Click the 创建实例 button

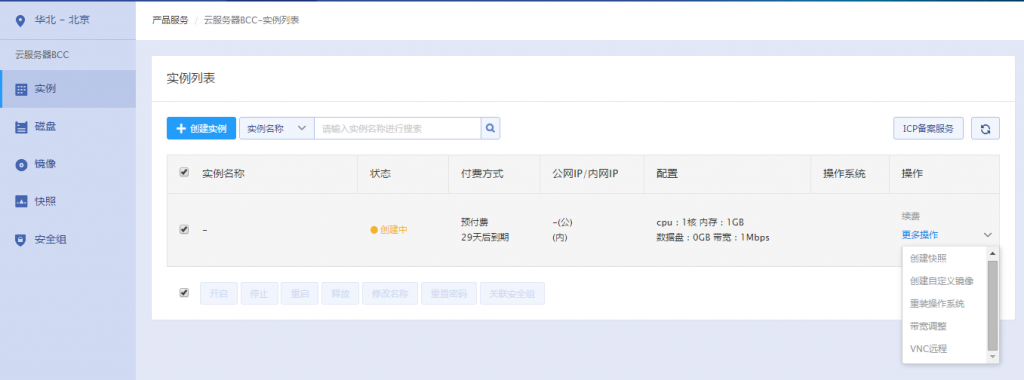(201, 129)
